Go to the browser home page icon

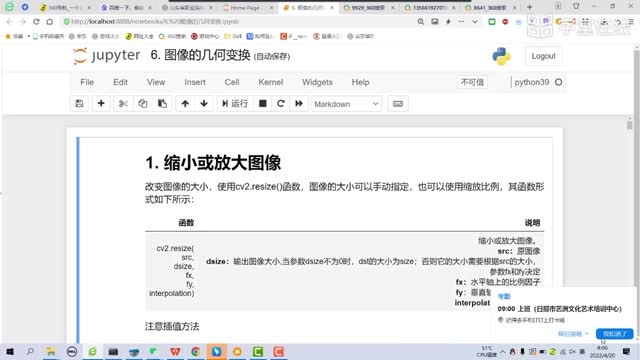pos(50,22)
